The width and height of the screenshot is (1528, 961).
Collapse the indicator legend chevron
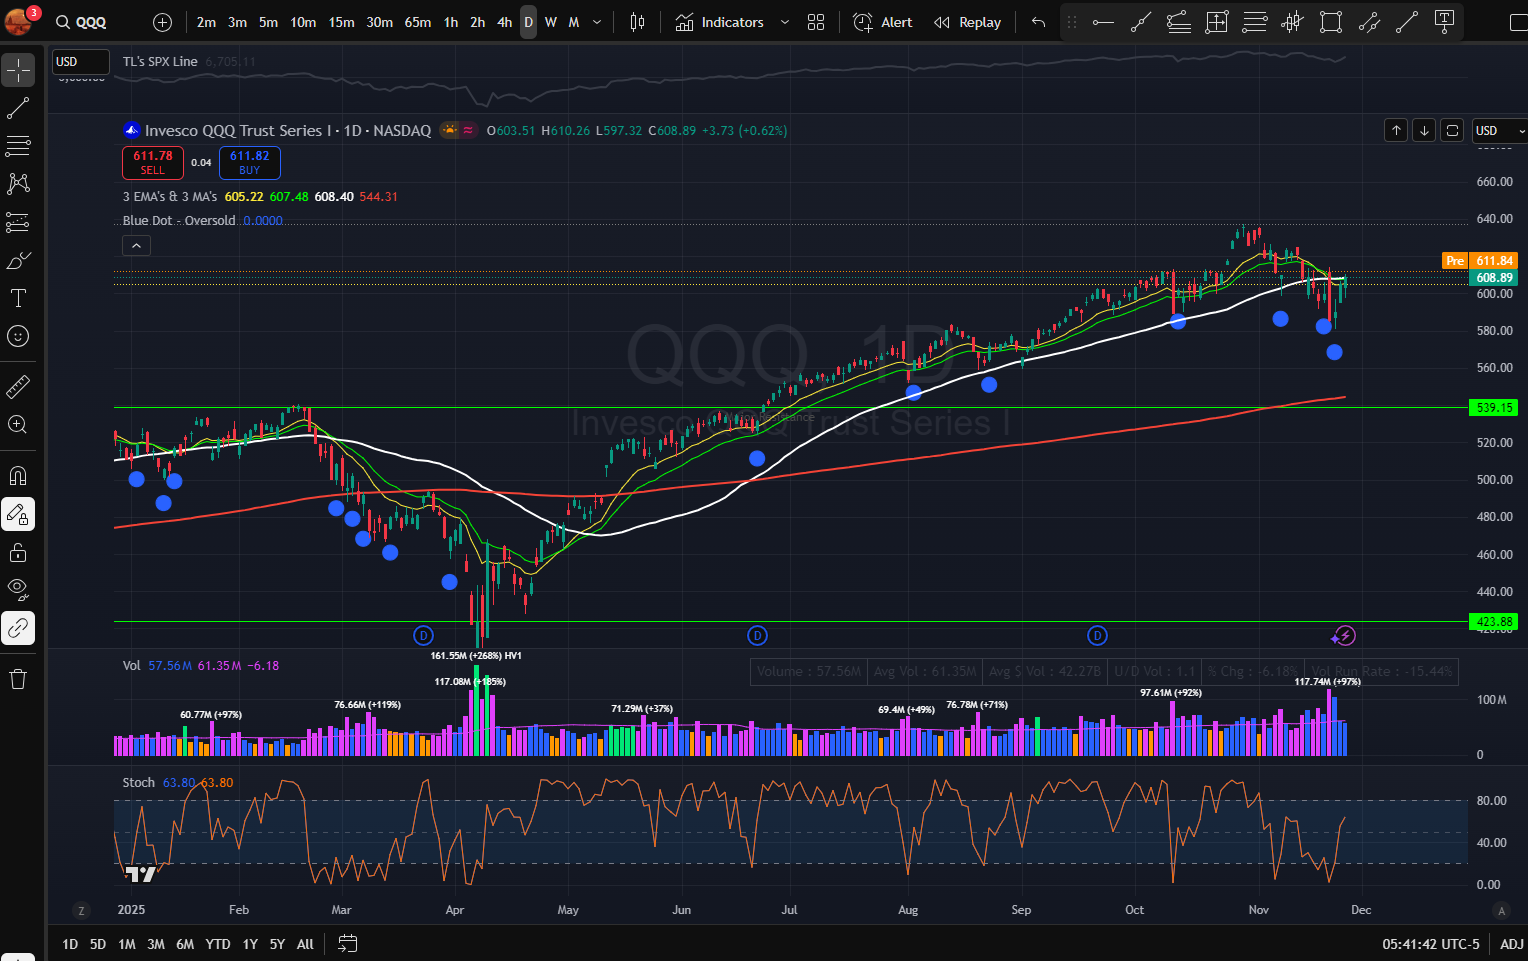click(136, 245)
